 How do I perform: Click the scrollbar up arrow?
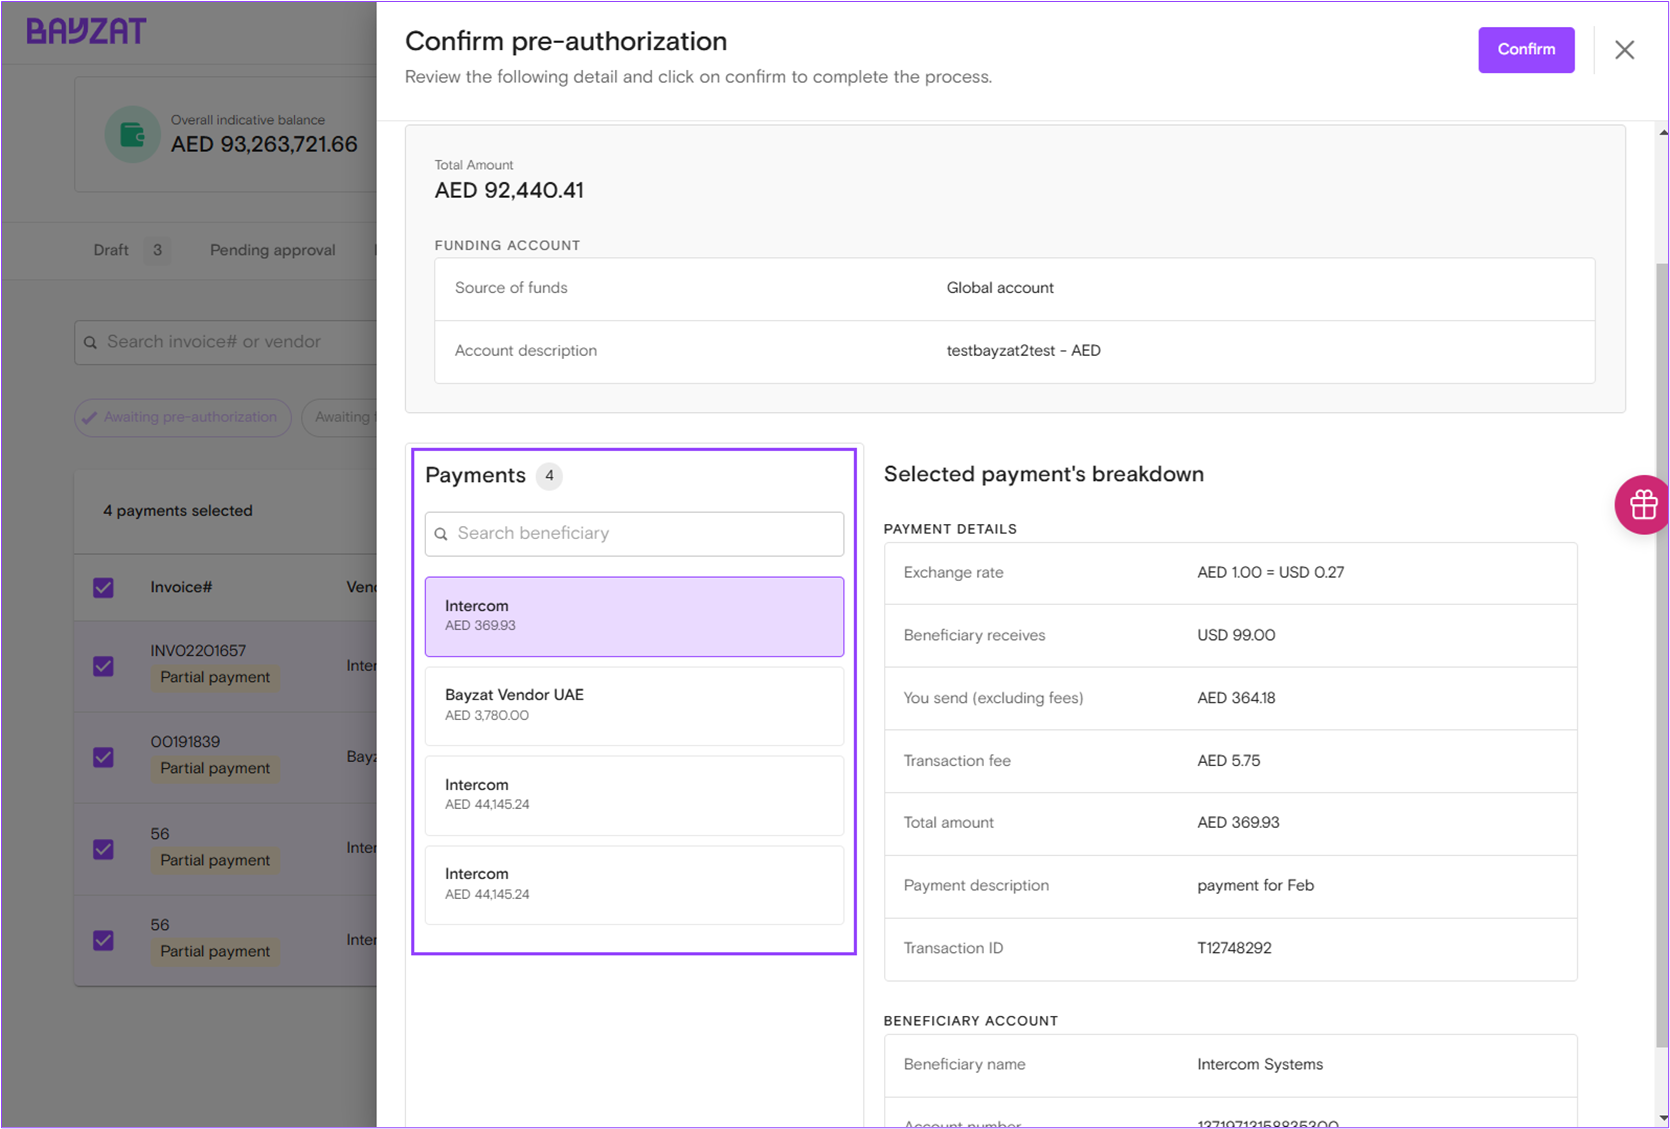point(1663,132)
